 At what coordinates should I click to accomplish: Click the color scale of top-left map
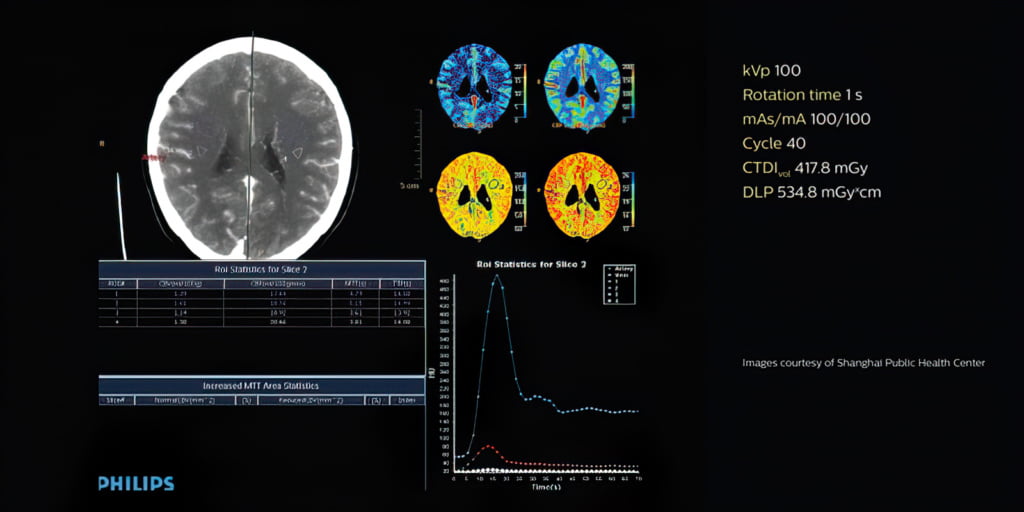(518, 90)
